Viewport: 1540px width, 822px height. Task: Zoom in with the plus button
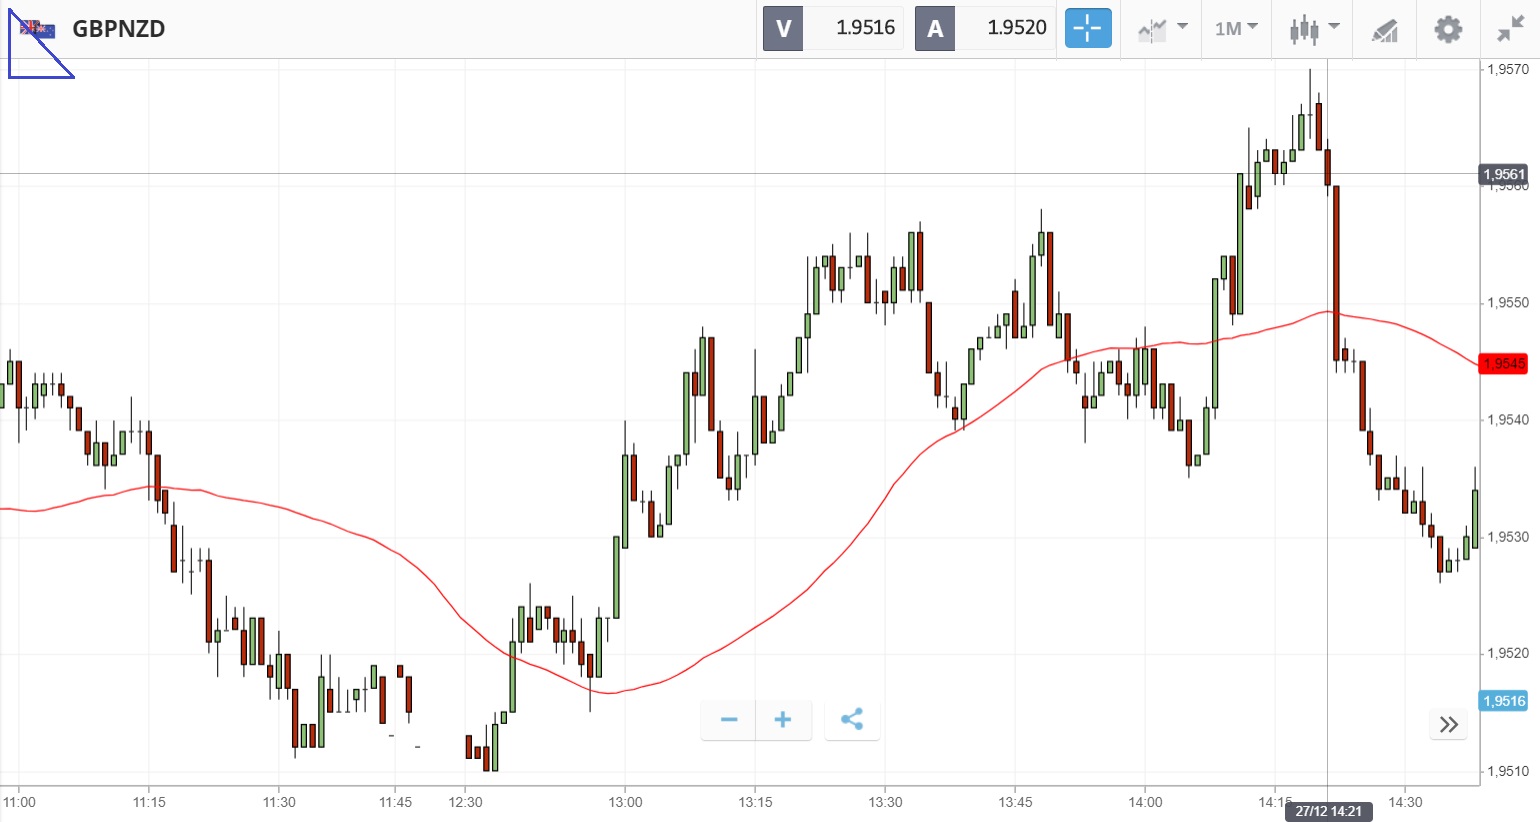[x=783, y=720]
